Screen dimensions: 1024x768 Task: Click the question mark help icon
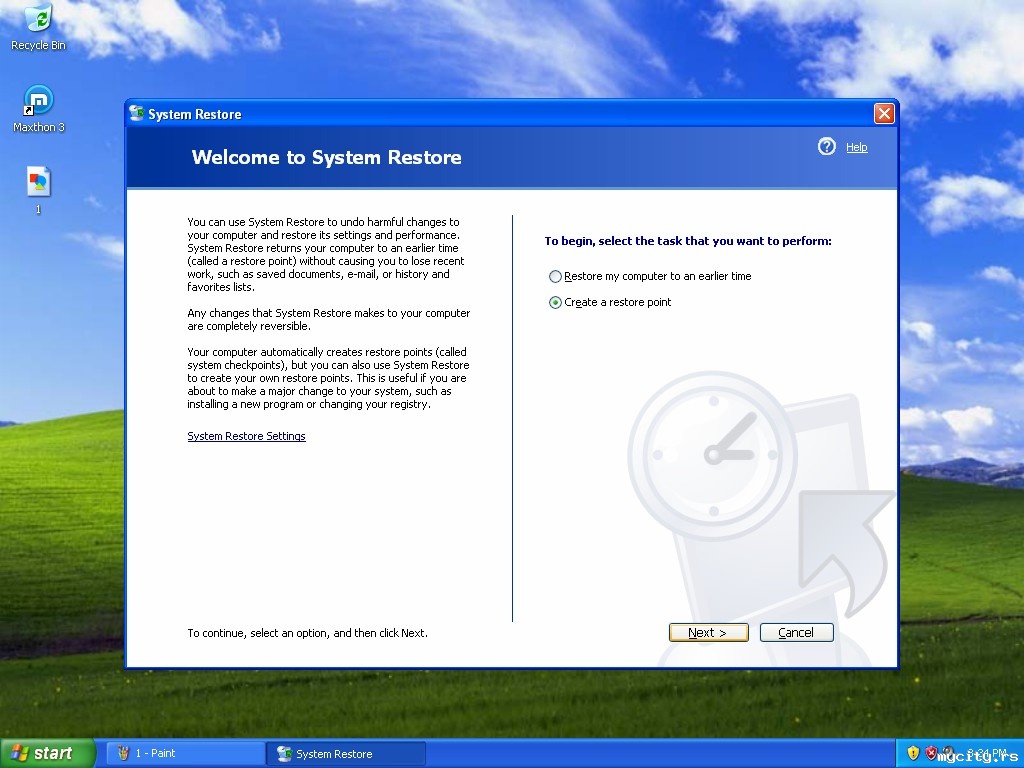[x=827, y=147]
